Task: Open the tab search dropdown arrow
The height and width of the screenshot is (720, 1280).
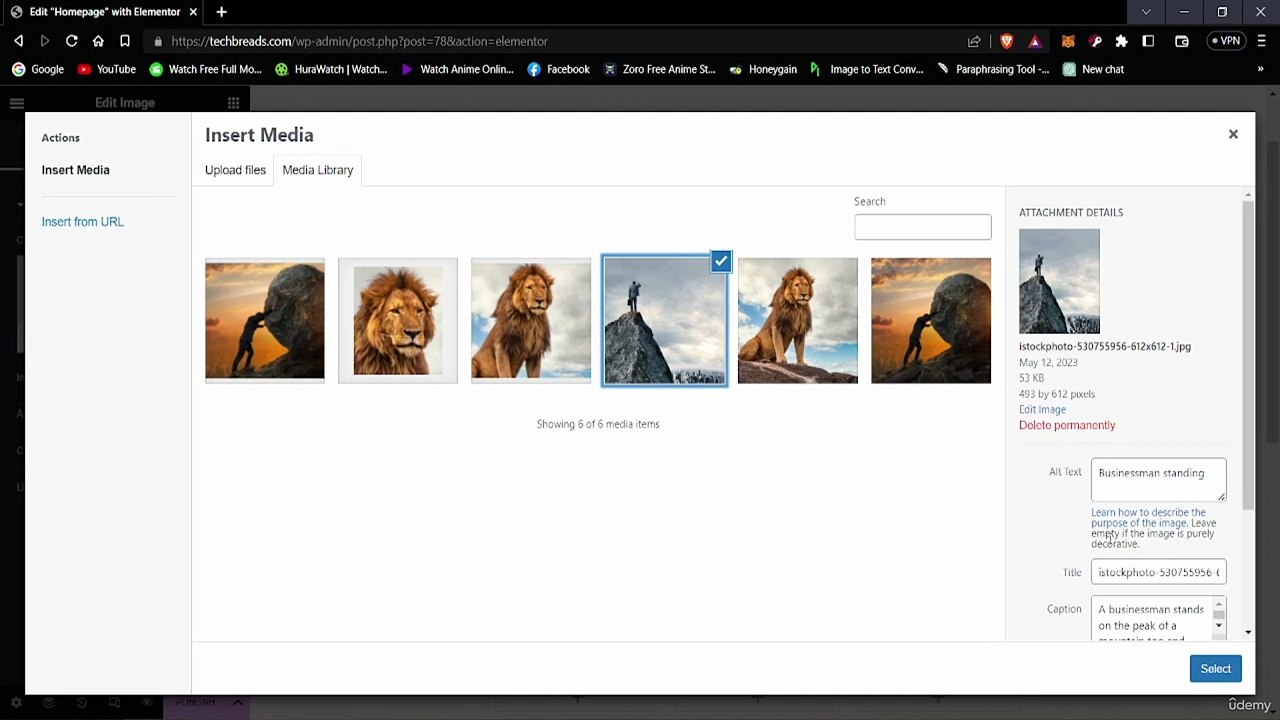Action: click(1146, 12)
